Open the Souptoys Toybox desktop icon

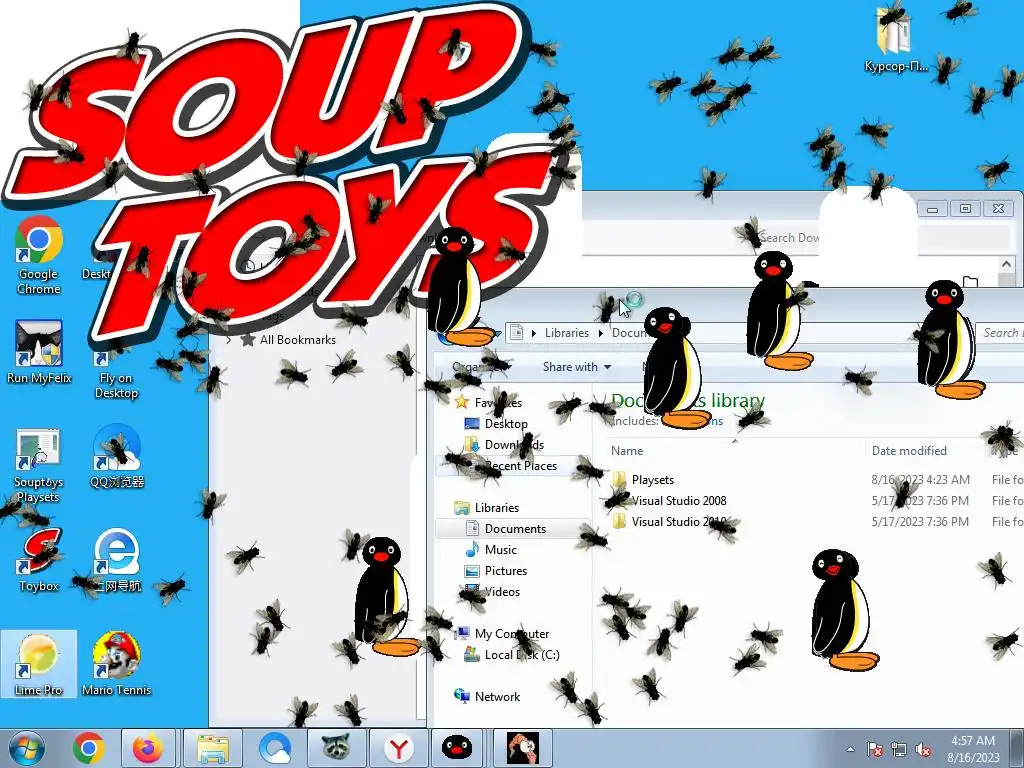[39, 562]
